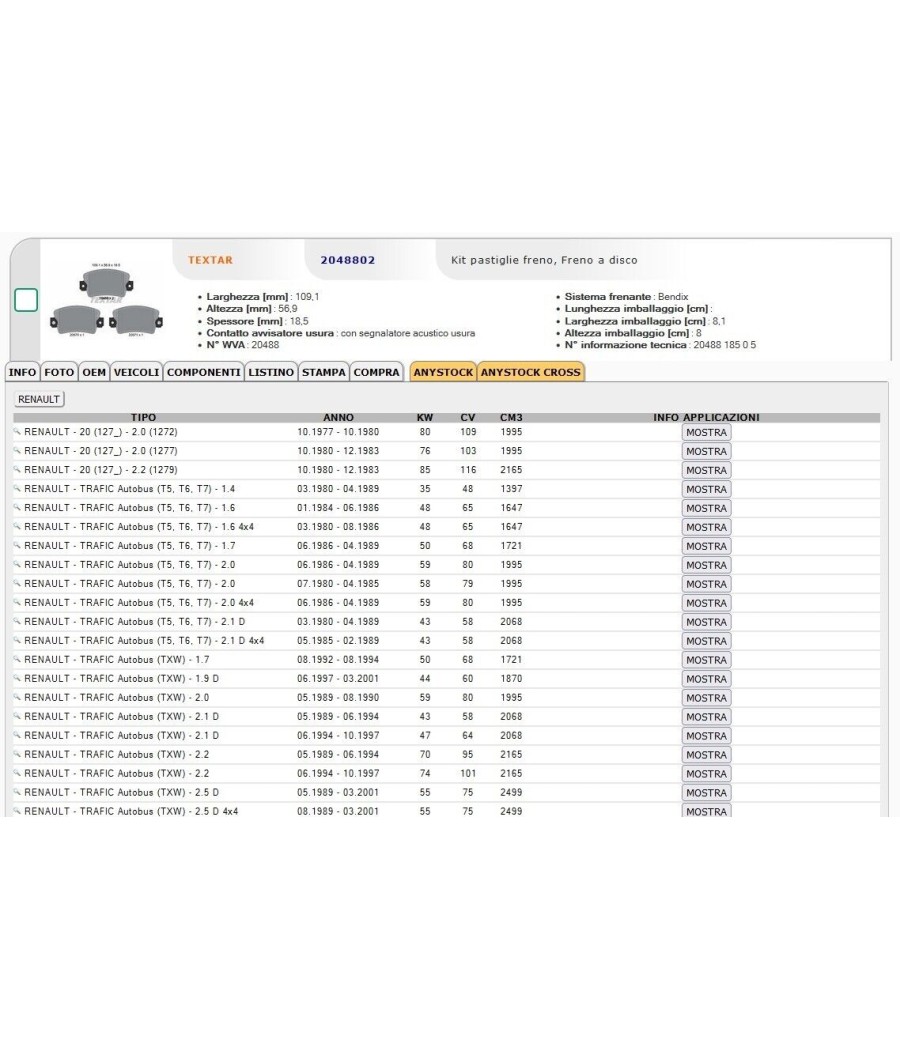The image size is (900, 1050).
Task: Select the STAMPA tab
Action: point(323,372)
